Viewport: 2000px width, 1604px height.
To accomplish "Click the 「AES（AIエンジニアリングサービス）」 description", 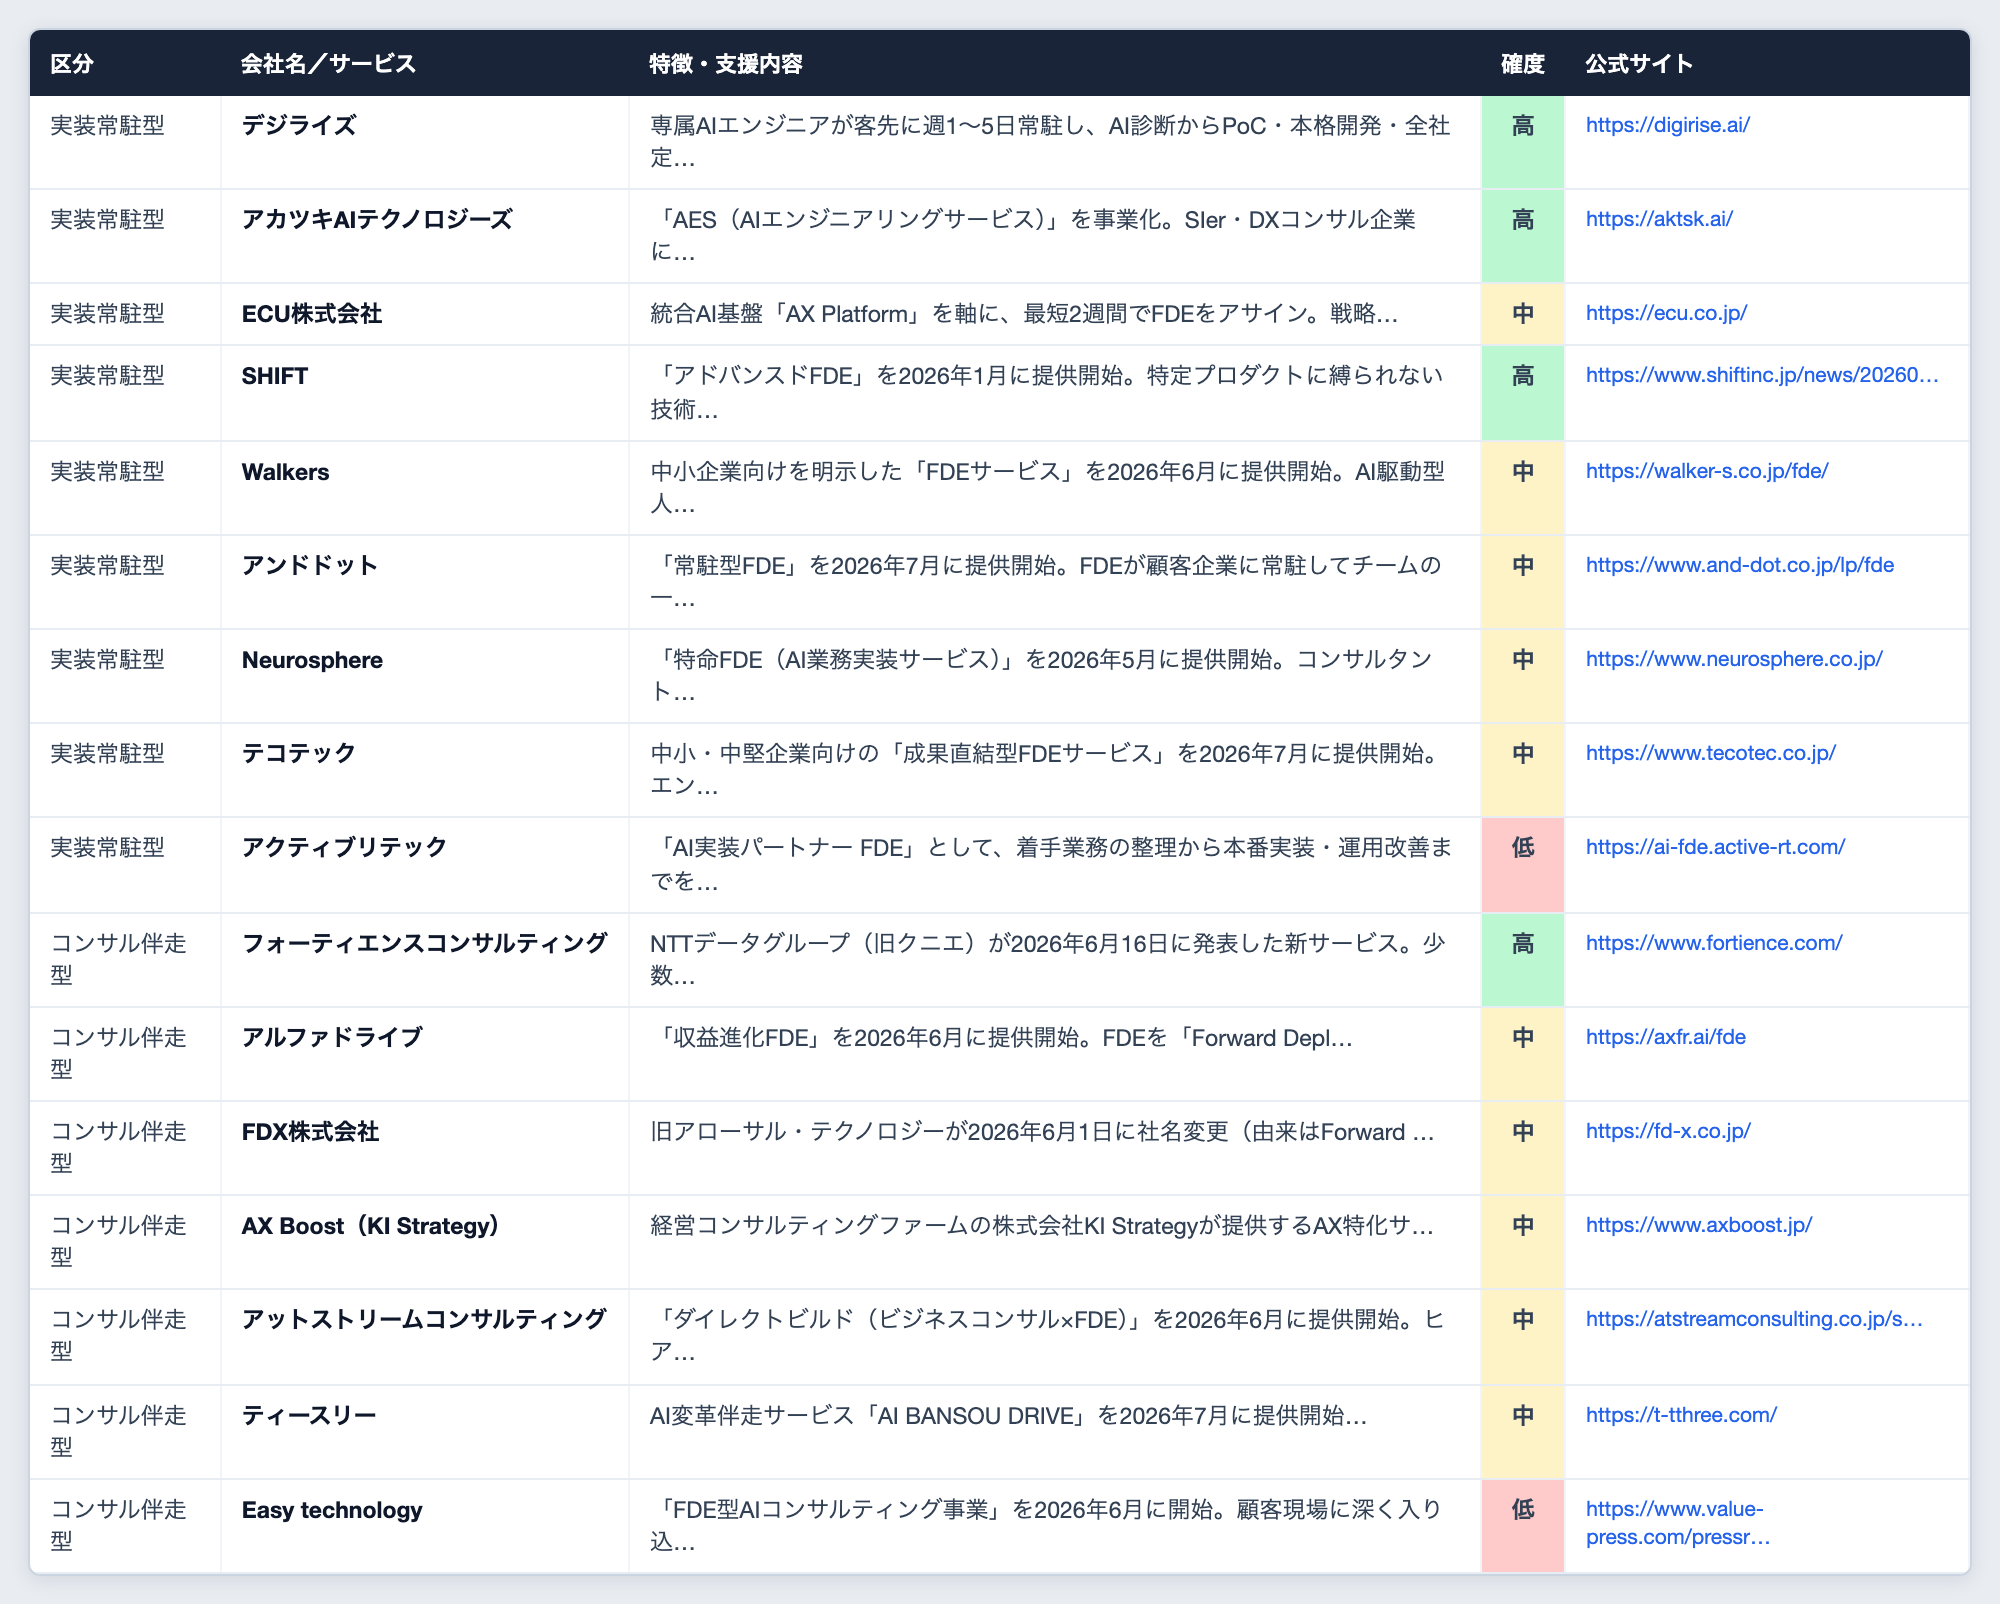I will [x=1033, y=235].
